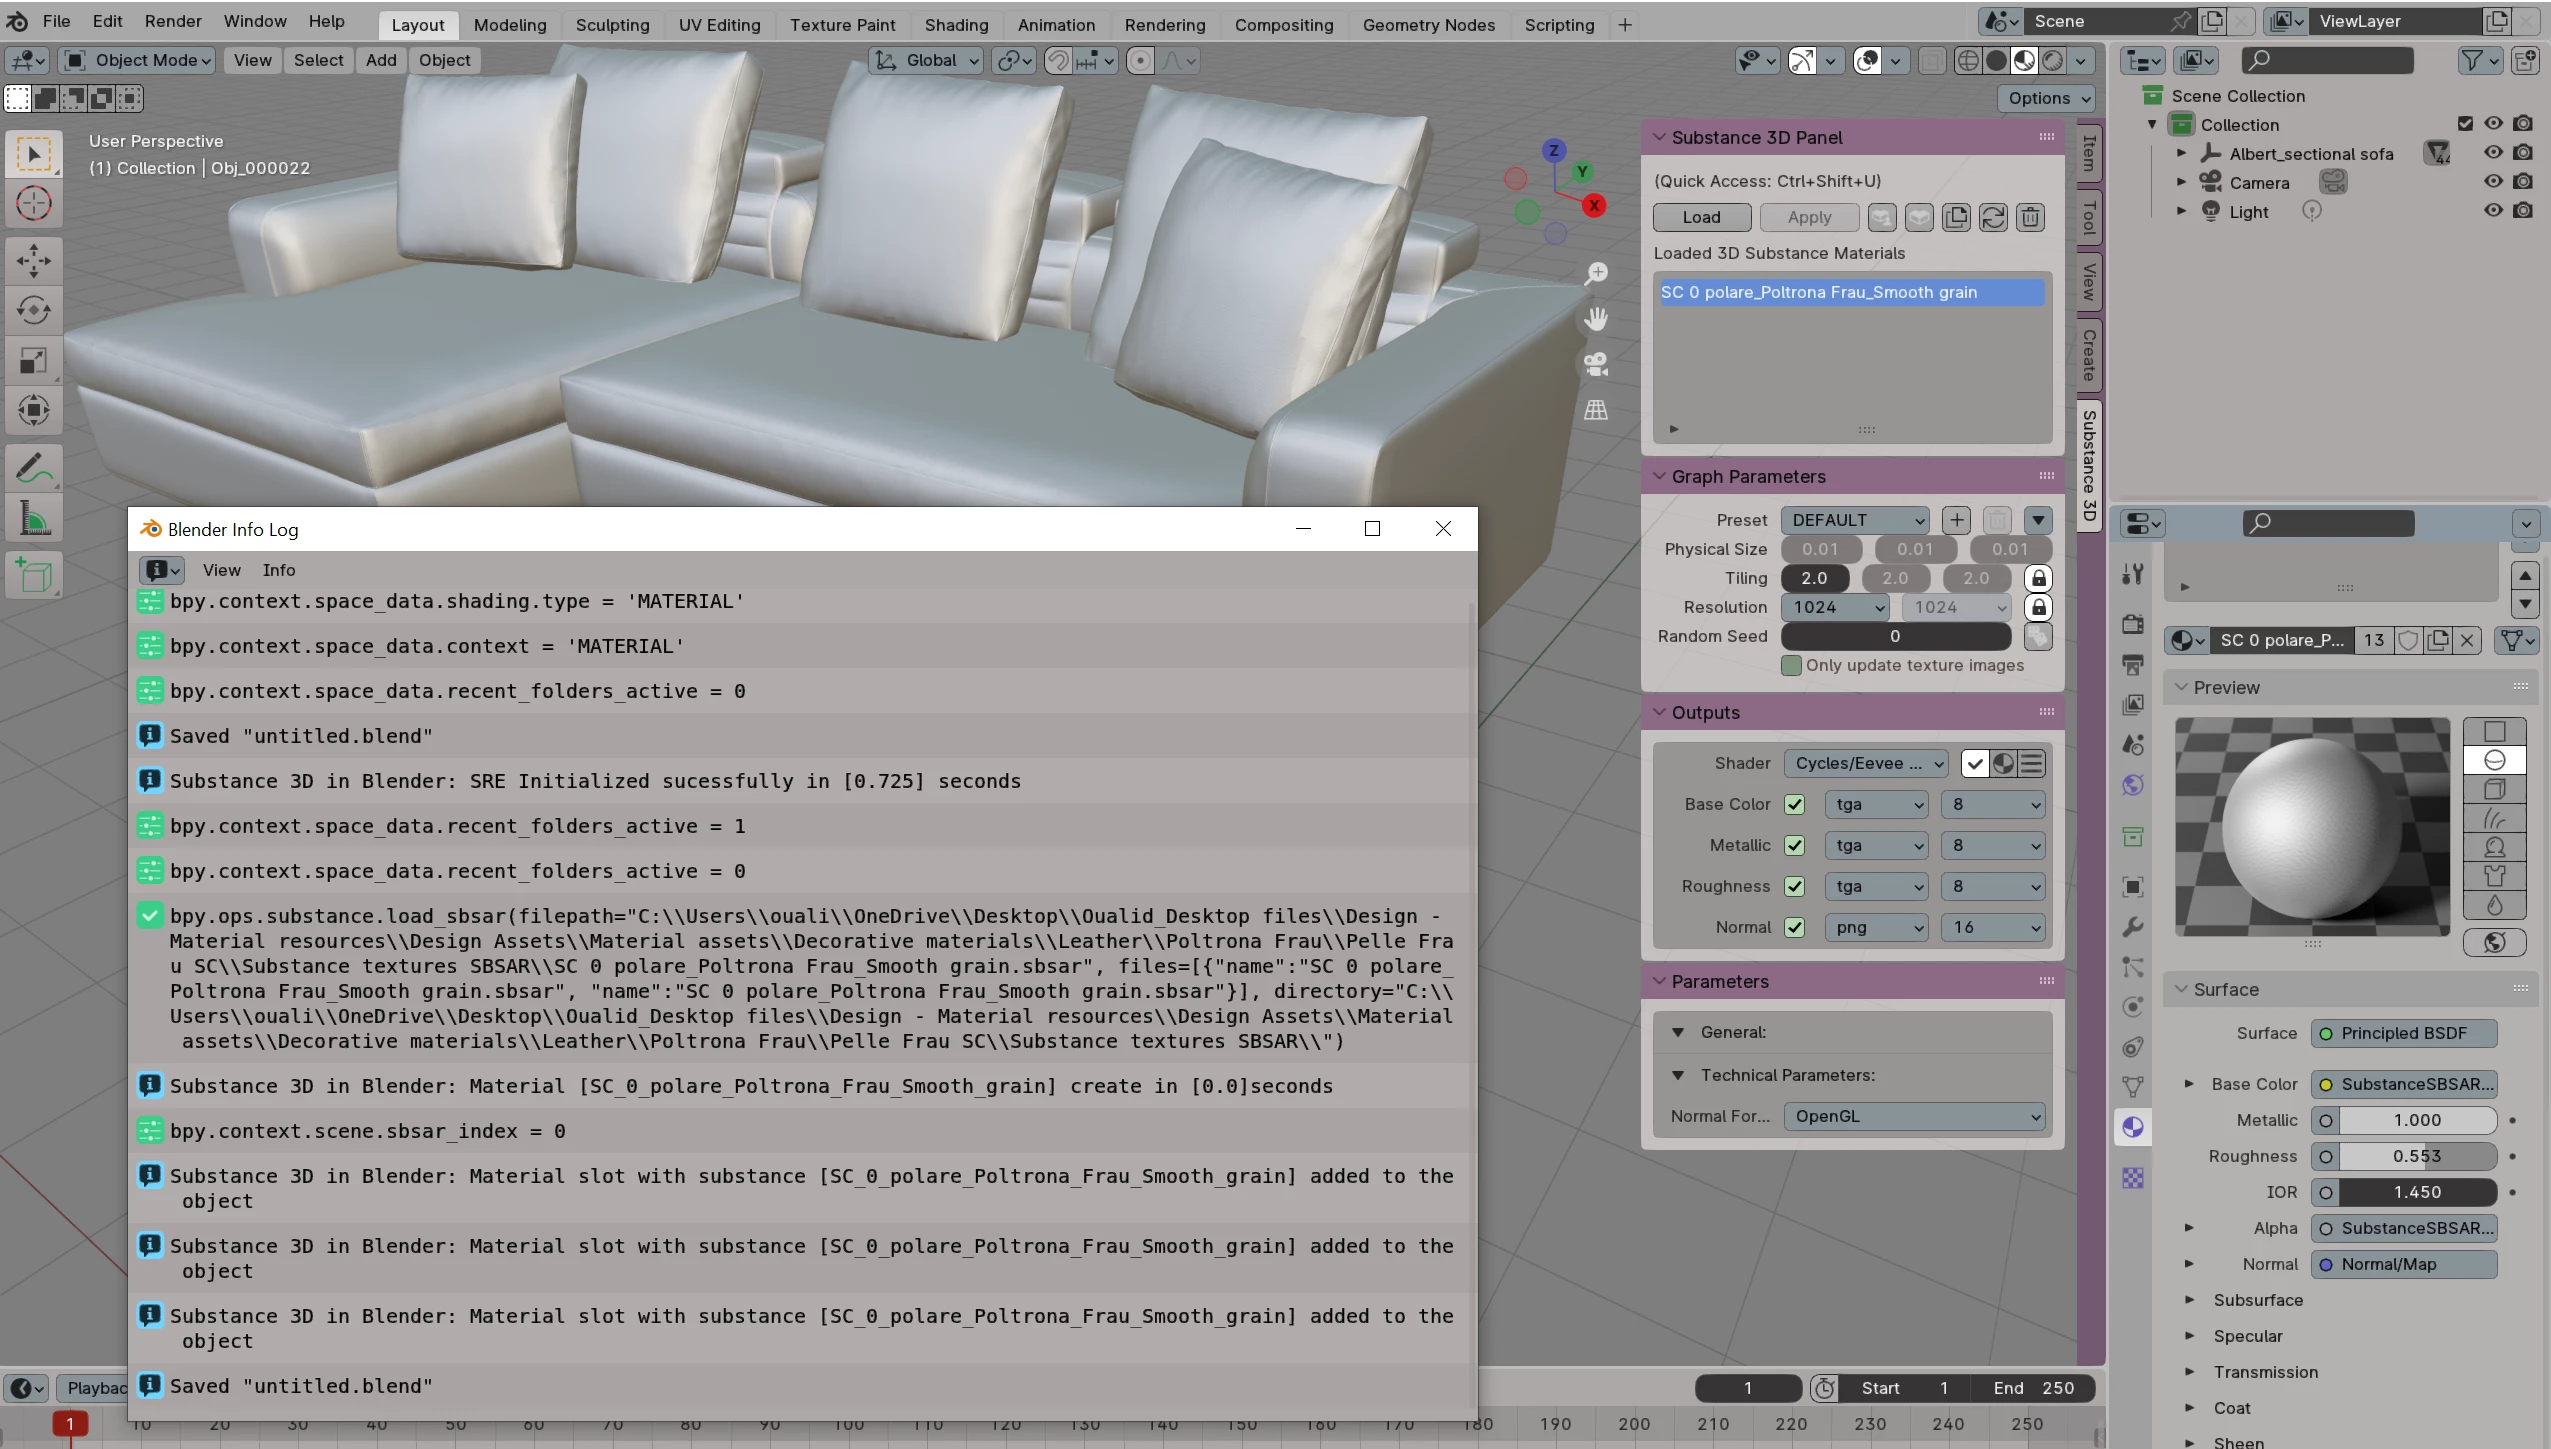Click the Options button in viewport
Image resolution: width=2551 pixels, height=1449 pixels.
click(x=2048, y=98)
